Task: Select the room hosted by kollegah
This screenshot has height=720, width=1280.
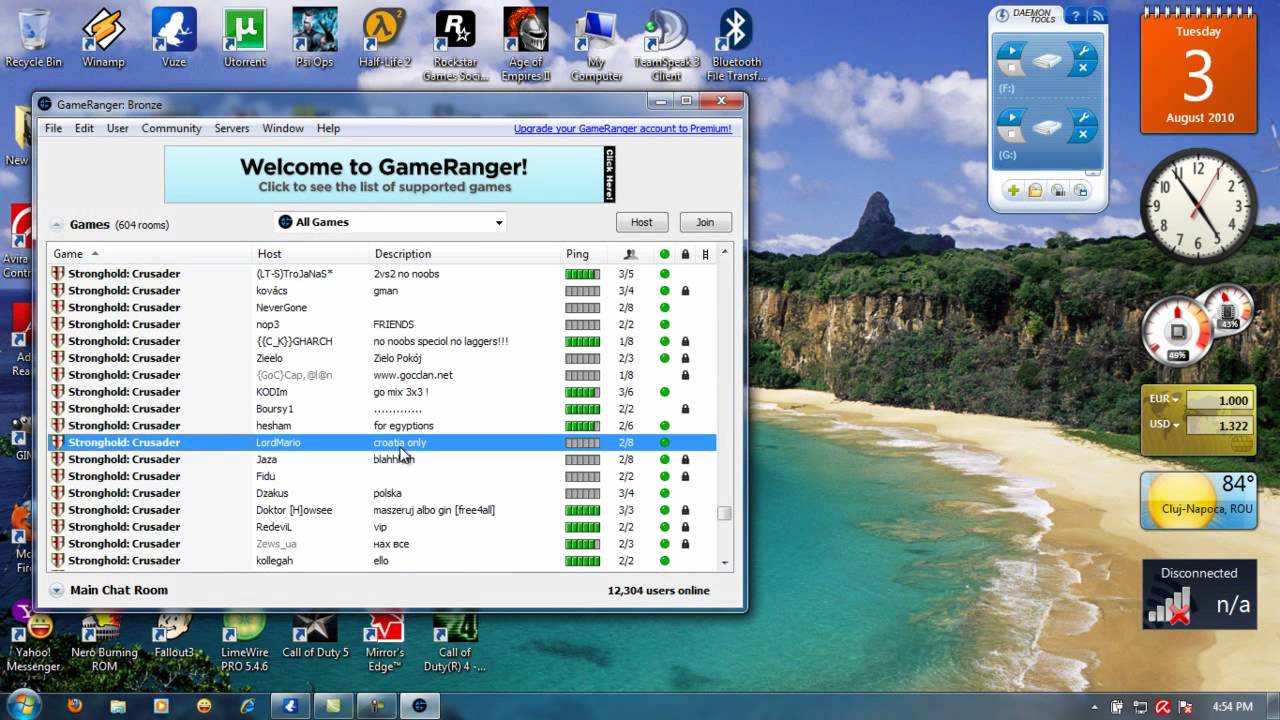Action: pos(382,561)
